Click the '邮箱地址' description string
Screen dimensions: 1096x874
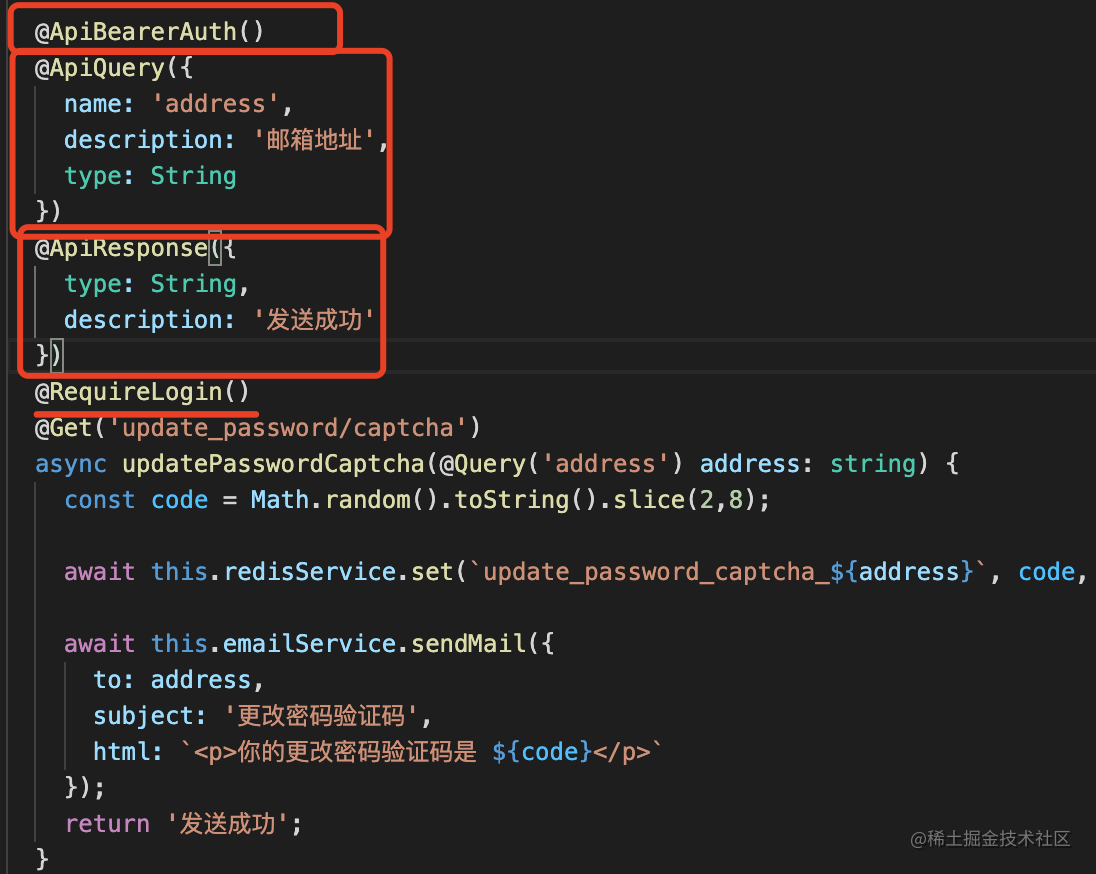tap(319, 140)
